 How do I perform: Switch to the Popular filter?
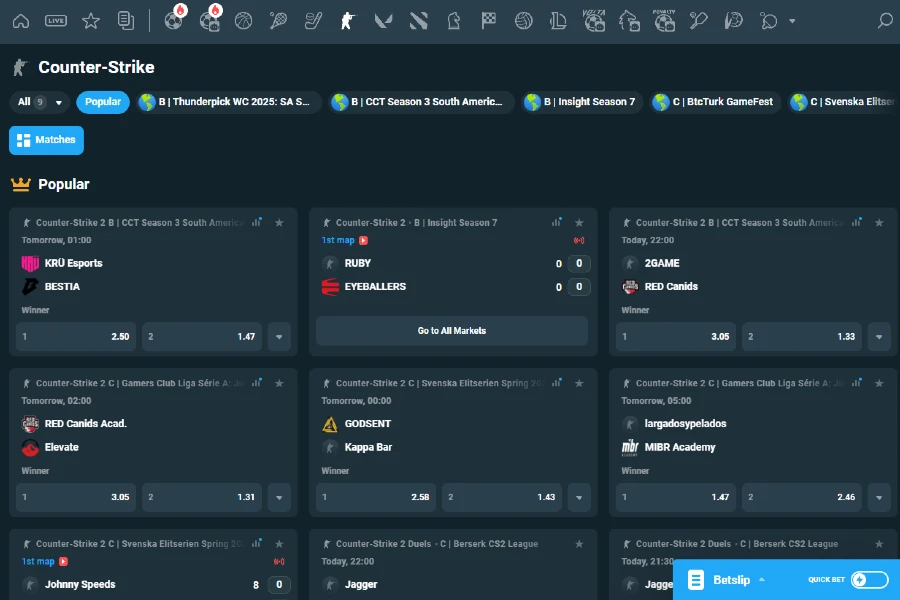click(103, 101)
